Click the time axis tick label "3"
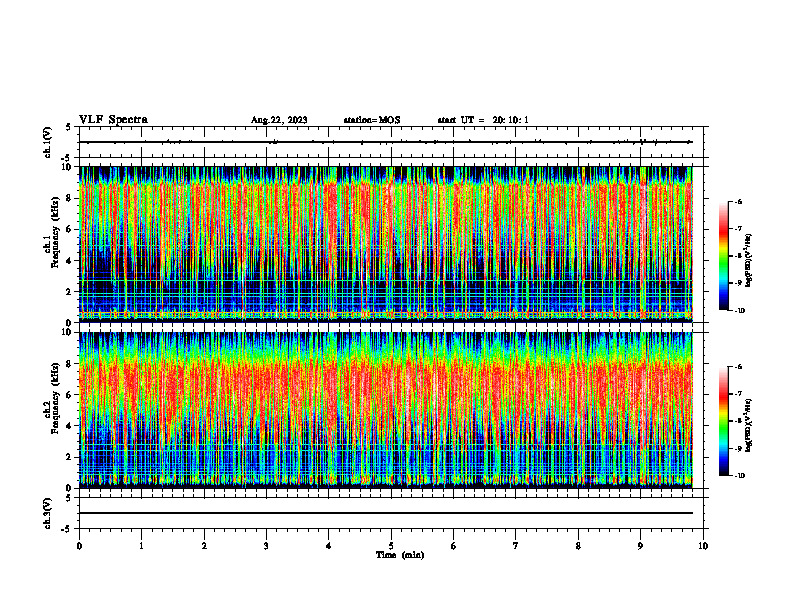This screenshot has width=792, height=612. click(x=266, y=546)
